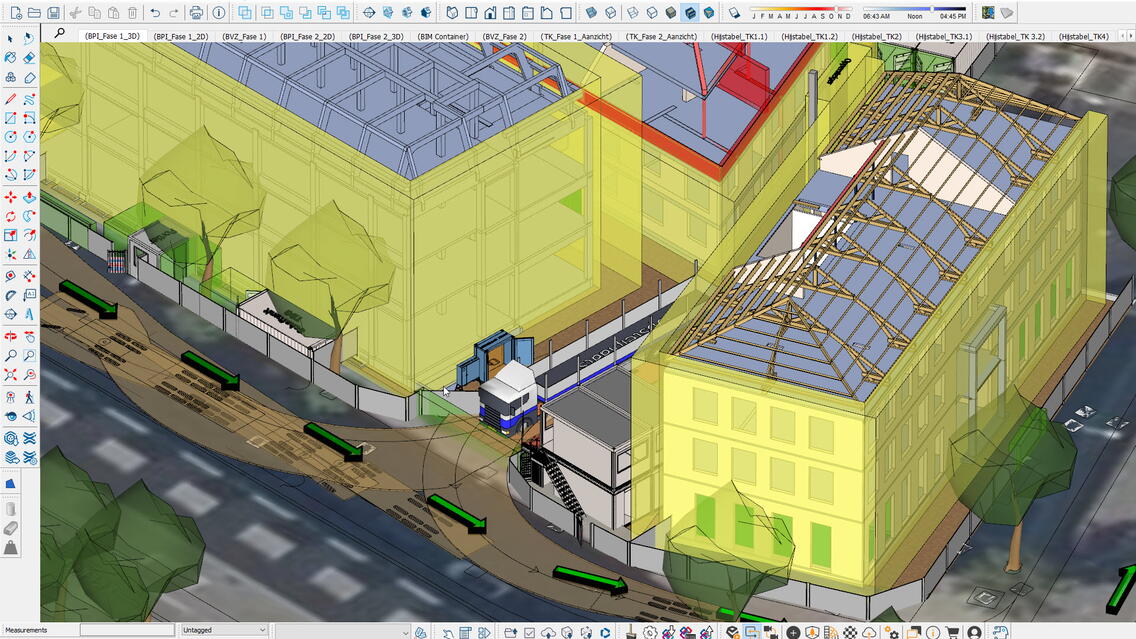The width and height of the screenshot is (1136, 639).
Task: Select the Walk tool
Action: click(x=29, y=397)
